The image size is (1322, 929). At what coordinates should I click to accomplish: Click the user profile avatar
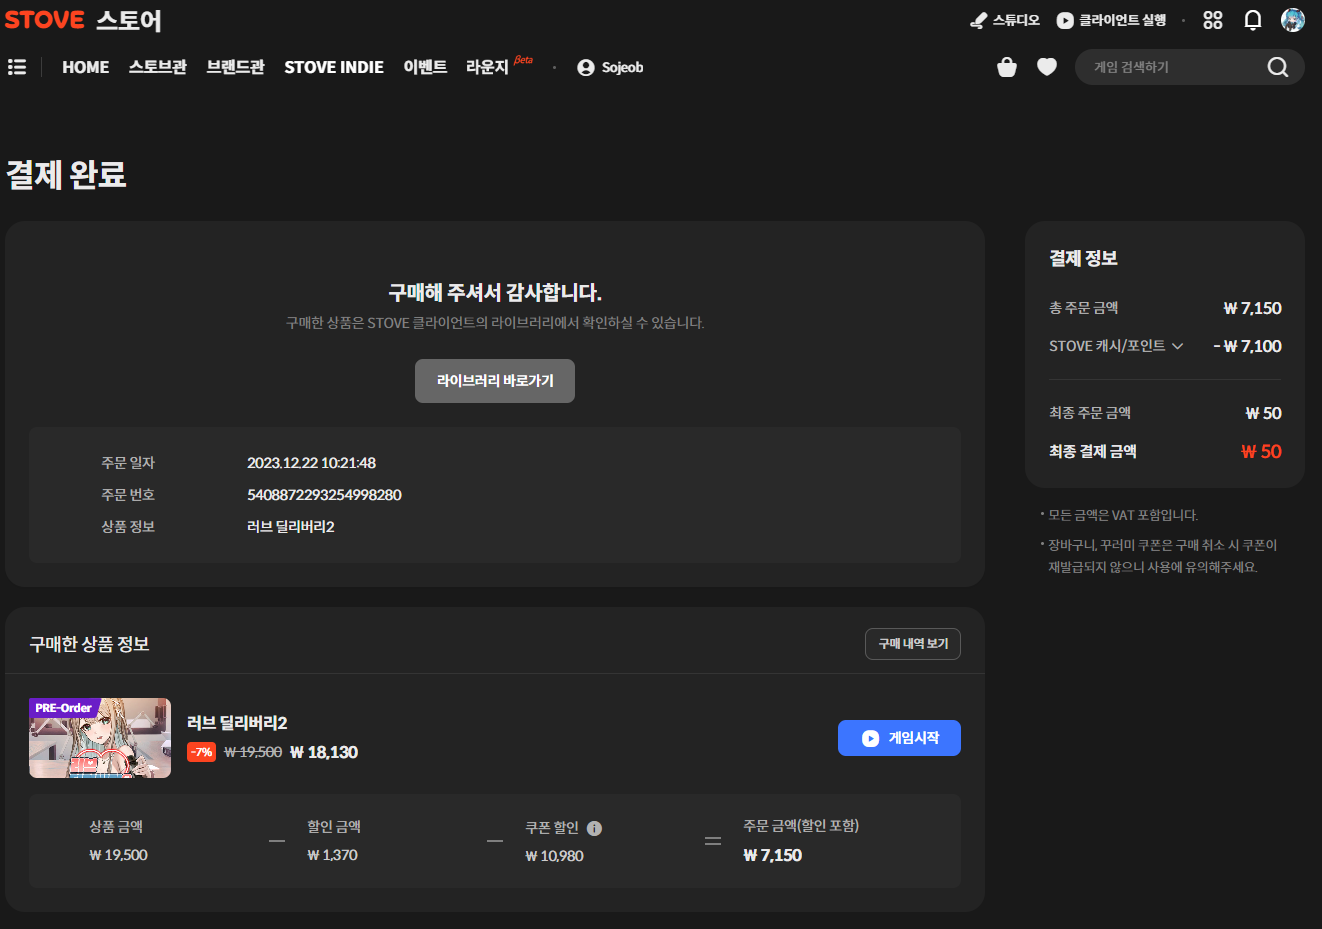[x=1292, y=20]
